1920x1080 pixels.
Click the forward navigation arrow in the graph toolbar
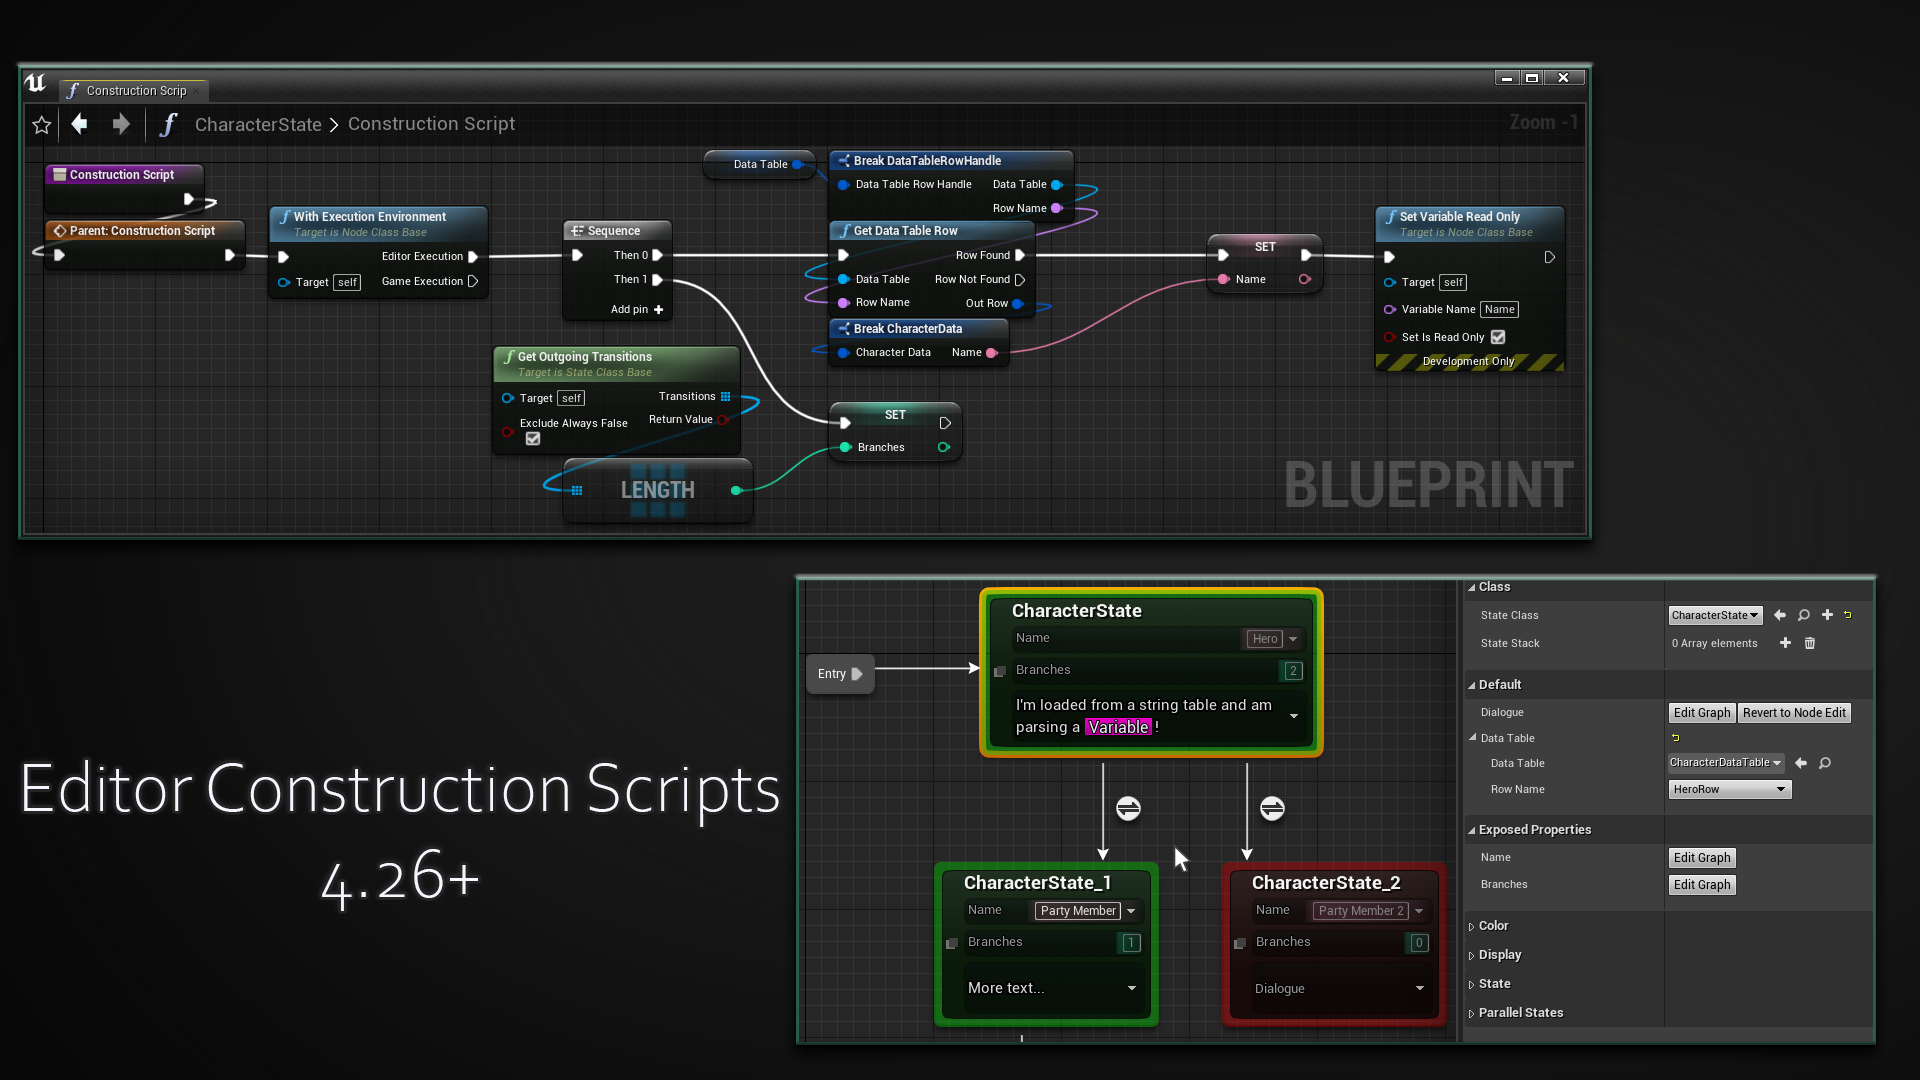coord(120,124)
